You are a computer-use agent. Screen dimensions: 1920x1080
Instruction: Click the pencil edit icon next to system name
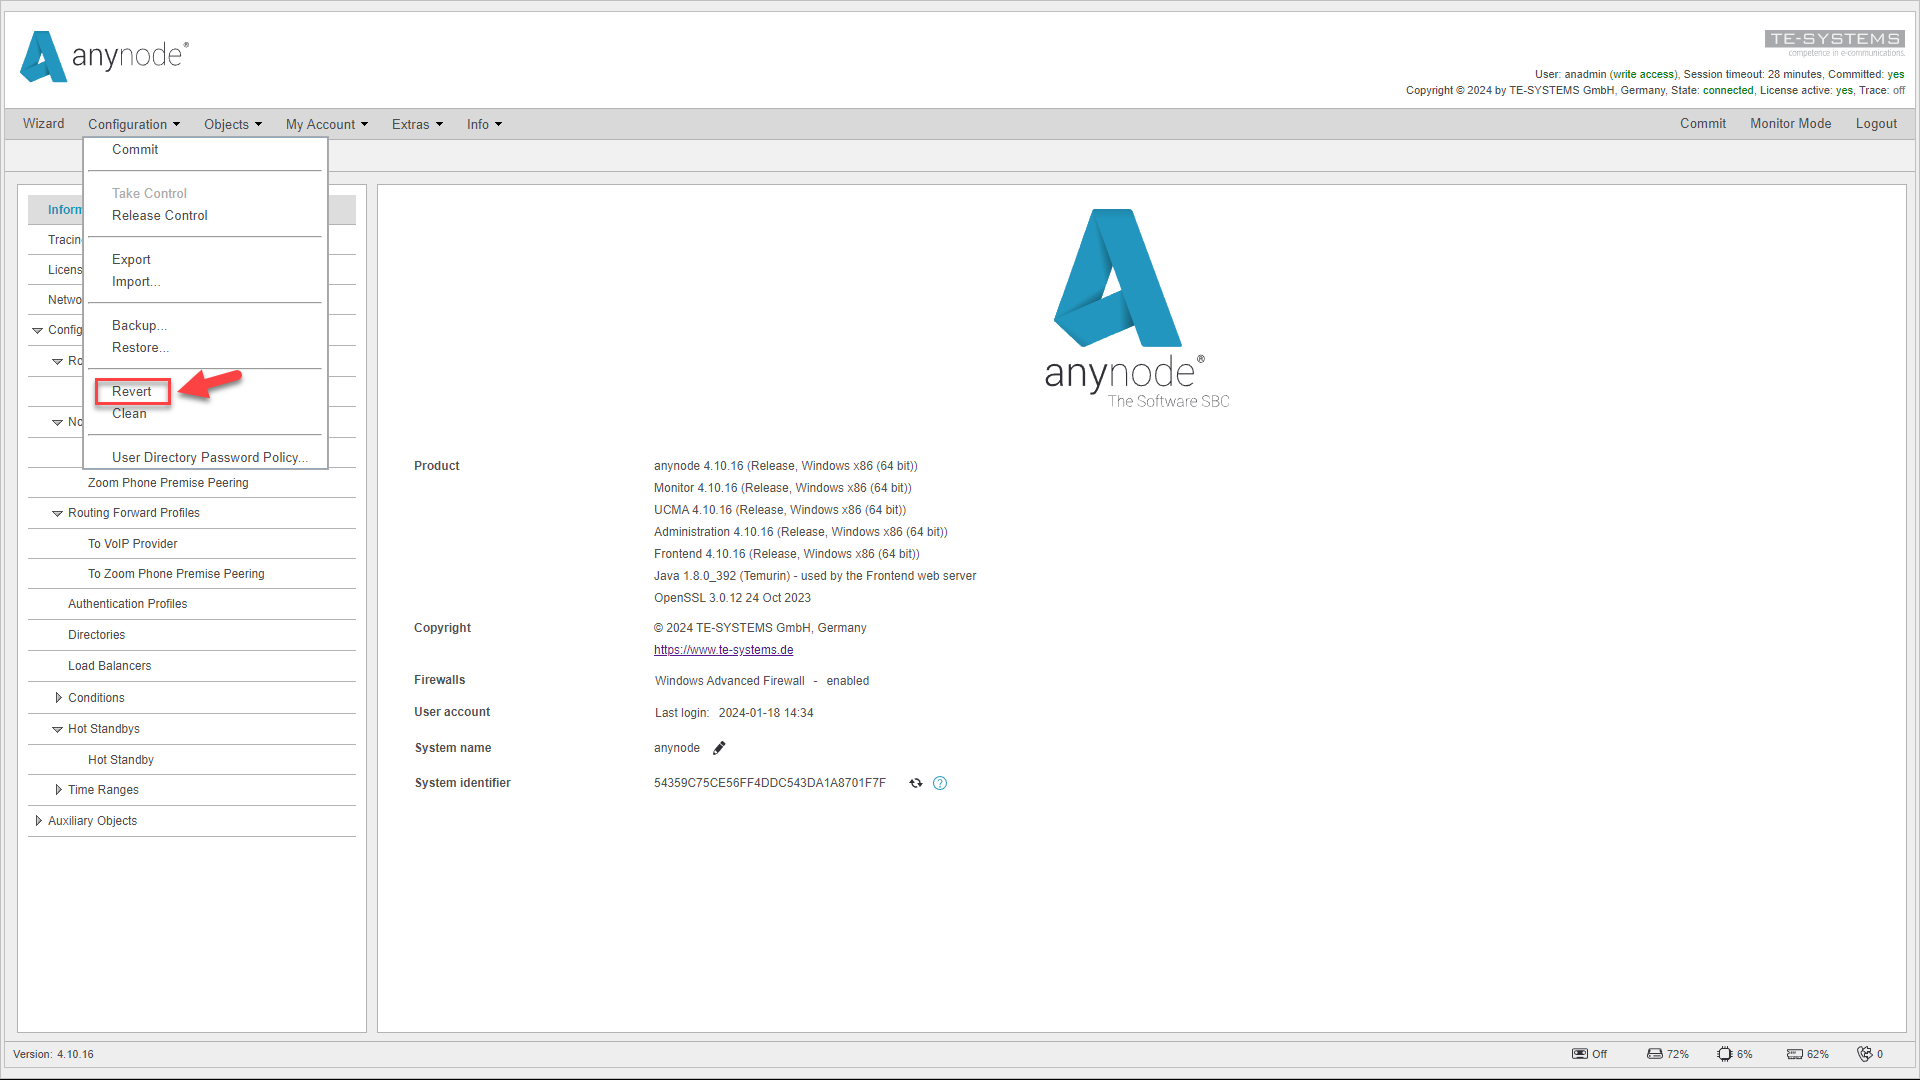pyautogui.click(x=720, y=748)
